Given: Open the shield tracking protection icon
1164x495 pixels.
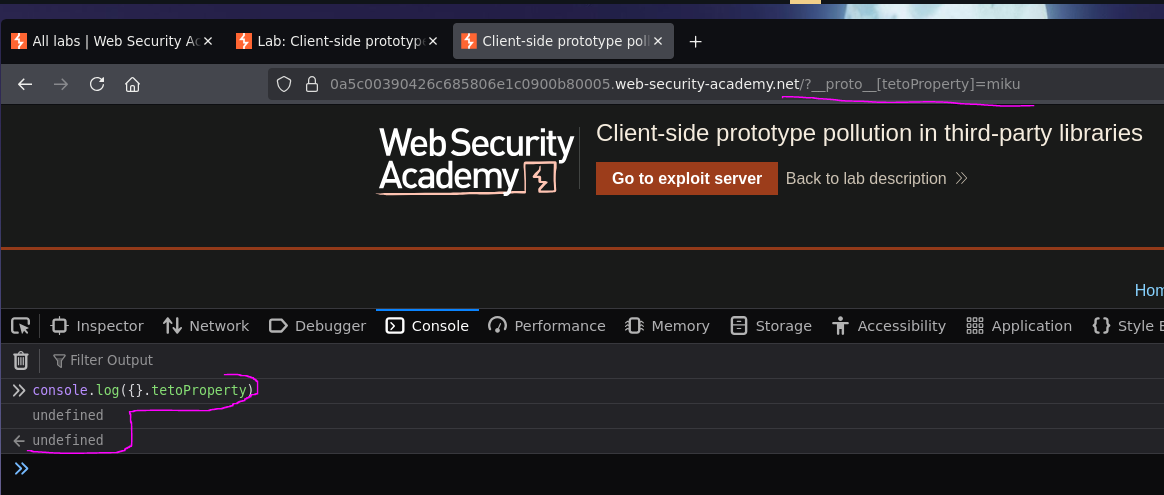Looking at the screenshot, I should (x=284, y=85).
